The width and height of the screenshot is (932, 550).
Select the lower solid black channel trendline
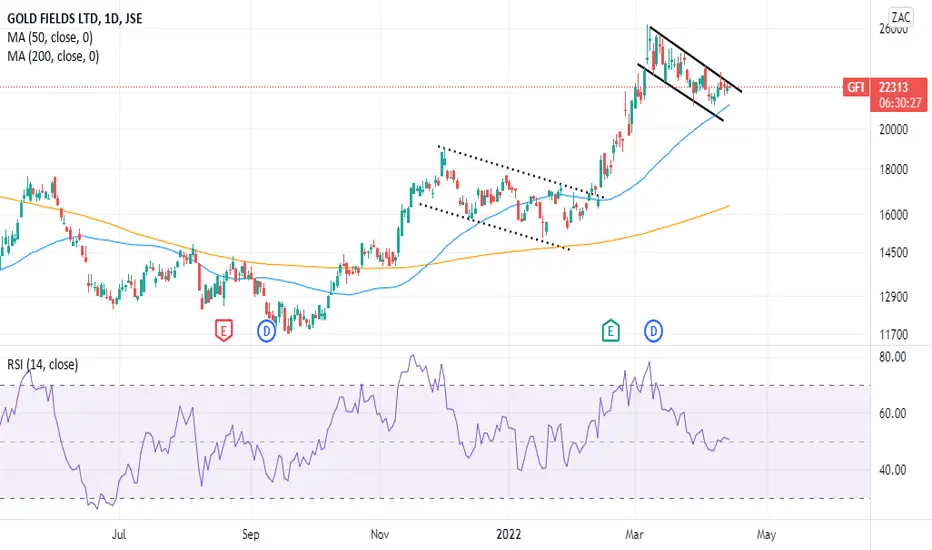[681, 92]
